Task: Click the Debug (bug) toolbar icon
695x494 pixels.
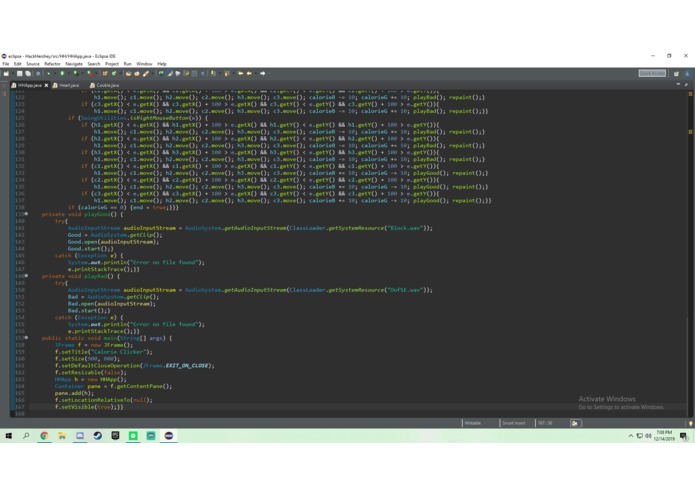Action: pyautogui.click(x=48, y=73)
